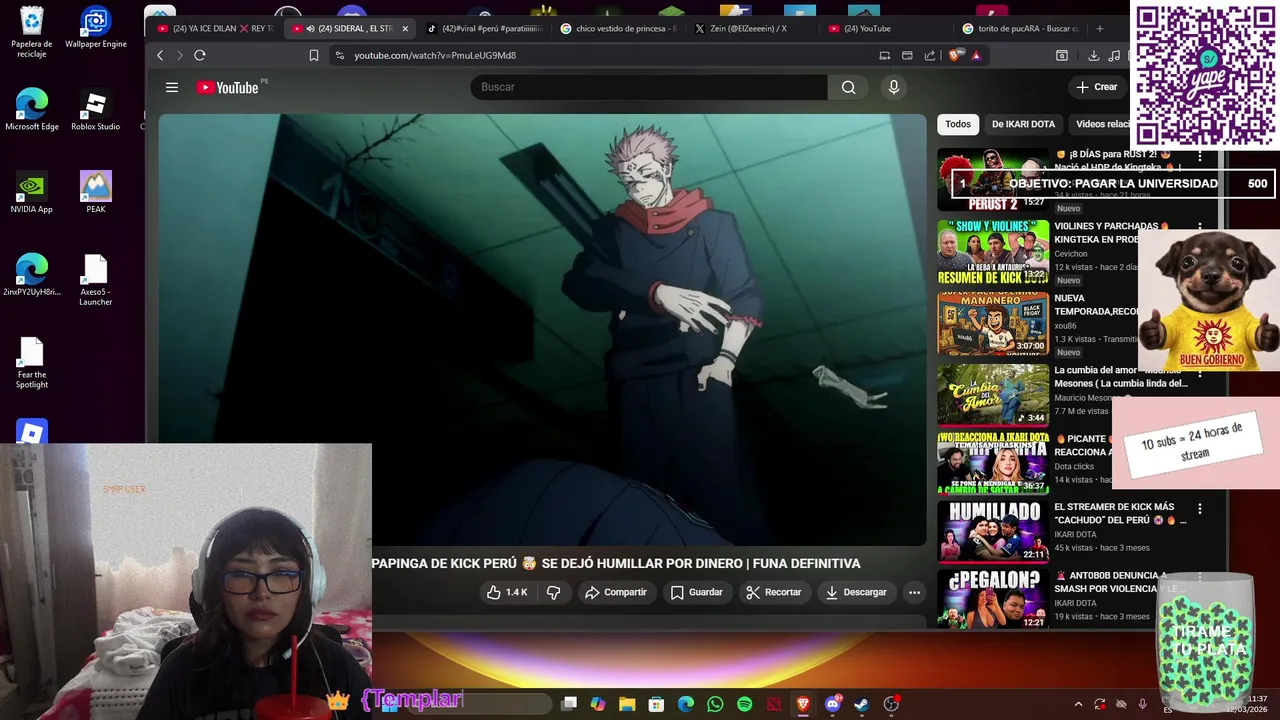The width and height of the screenshot is (1280, 720).
Task: Switch to the TikTok #viral #perú tab
Action: pos(485,28)
